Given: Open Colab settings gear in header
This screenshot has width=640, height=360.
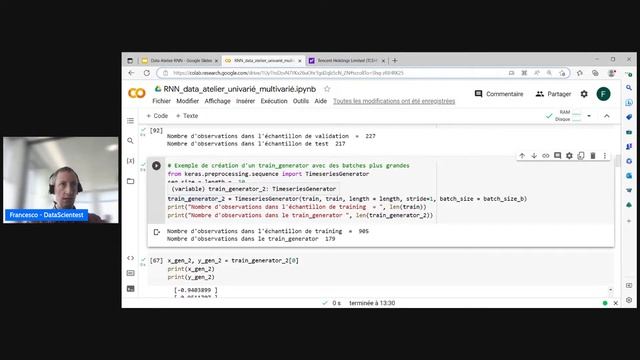Looking at the screenshot, I should pyautogui.click(x=584, y=94).
